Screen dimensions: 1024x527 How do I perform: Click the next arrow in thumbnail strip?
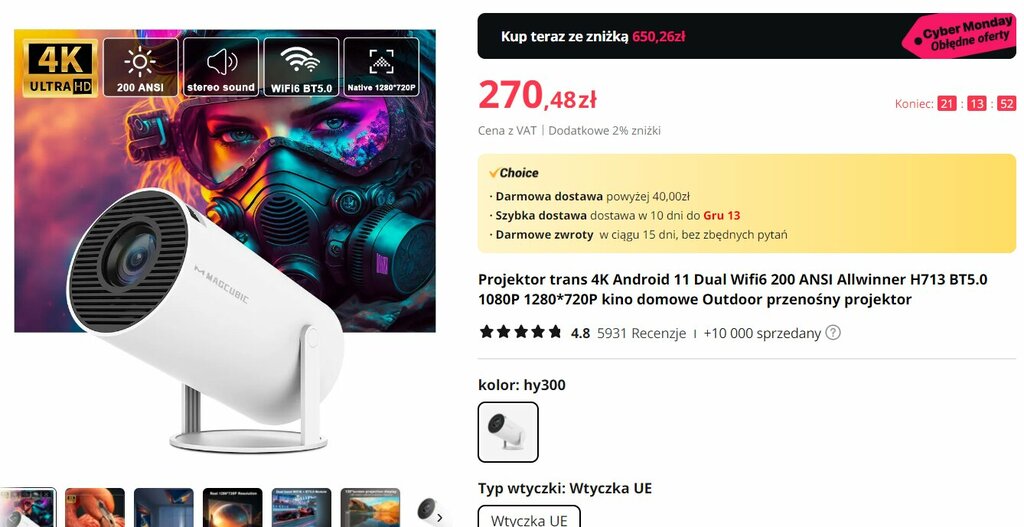click(x=439, y=517)
